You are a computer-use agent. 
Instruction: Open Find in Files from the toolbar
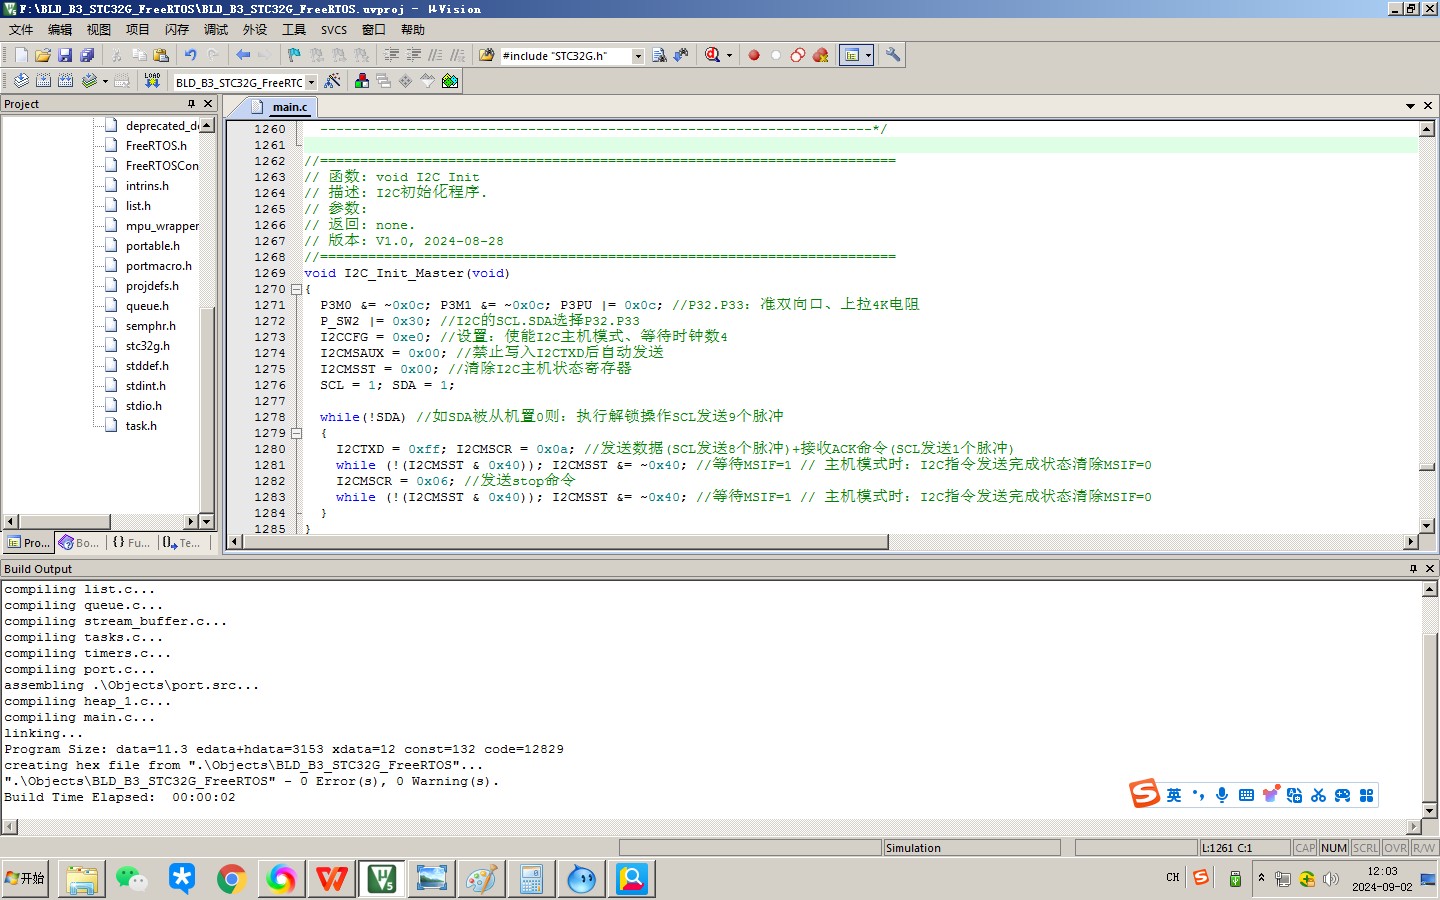coord(487,56)
